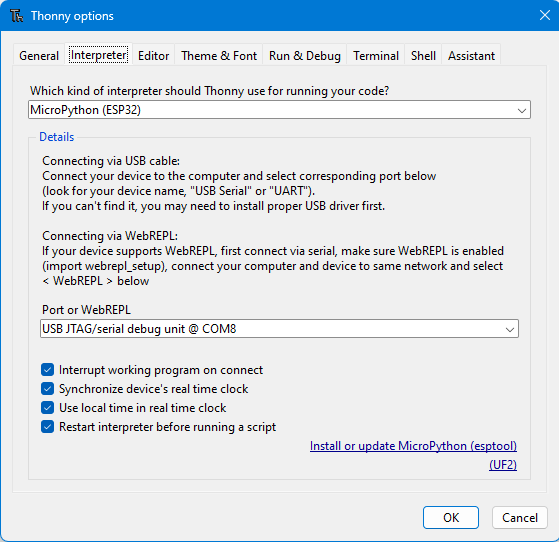559x542 pixels.
Task: Close the Thonny options dialog
Action: pyautogui.click(x=544, y=15)
